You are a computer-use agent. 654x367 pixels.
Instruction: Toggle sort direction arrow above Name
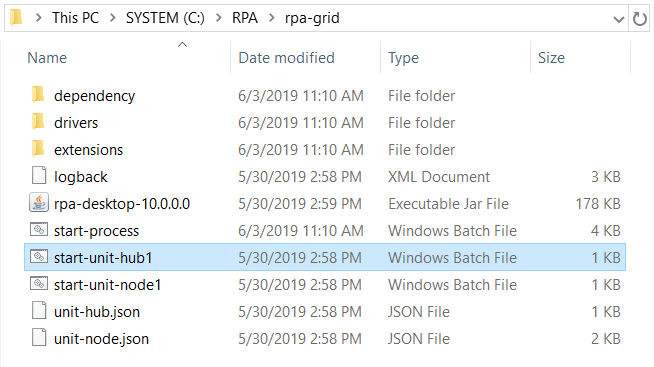pos(182,45)
